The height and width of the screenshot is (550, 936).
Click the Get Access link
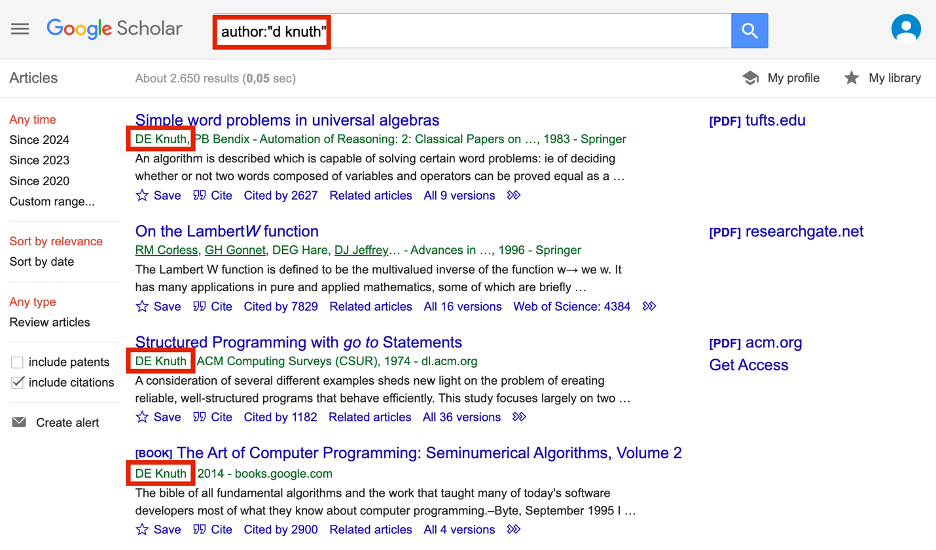coord(749,365)
